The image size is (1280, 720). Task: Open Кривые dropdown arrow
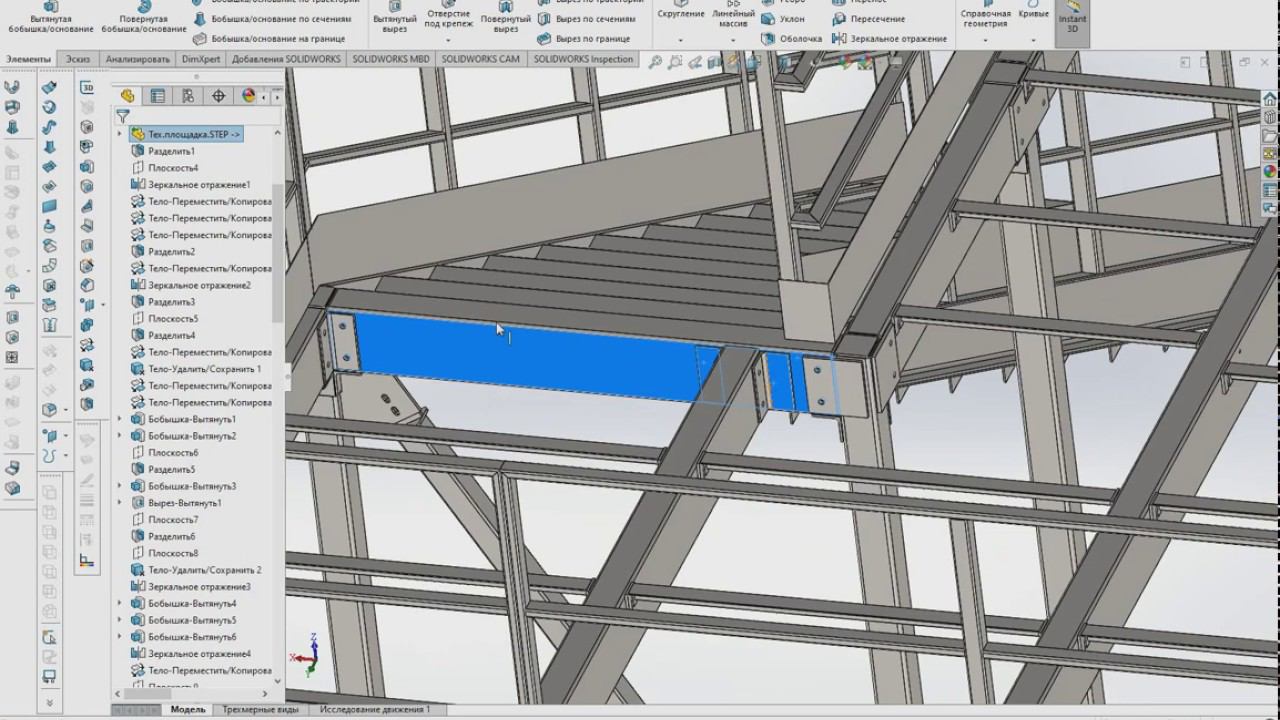(x=1033, y=40)
